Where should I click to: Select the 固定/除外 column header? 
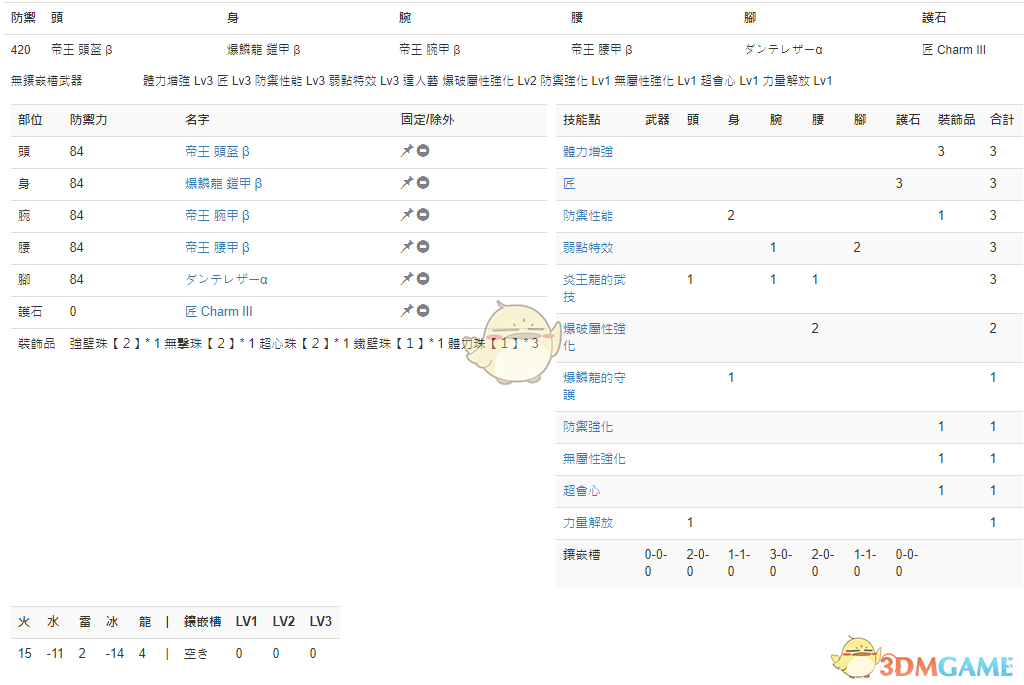point(428,119)
